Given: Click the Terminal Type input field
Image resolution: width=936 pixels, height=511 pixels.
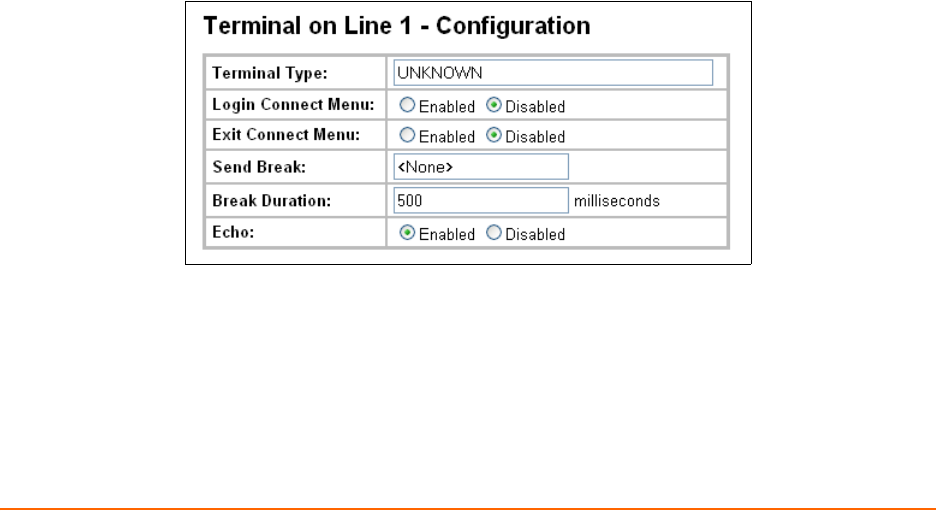Looking at the screenshot, I should point(552,74).
